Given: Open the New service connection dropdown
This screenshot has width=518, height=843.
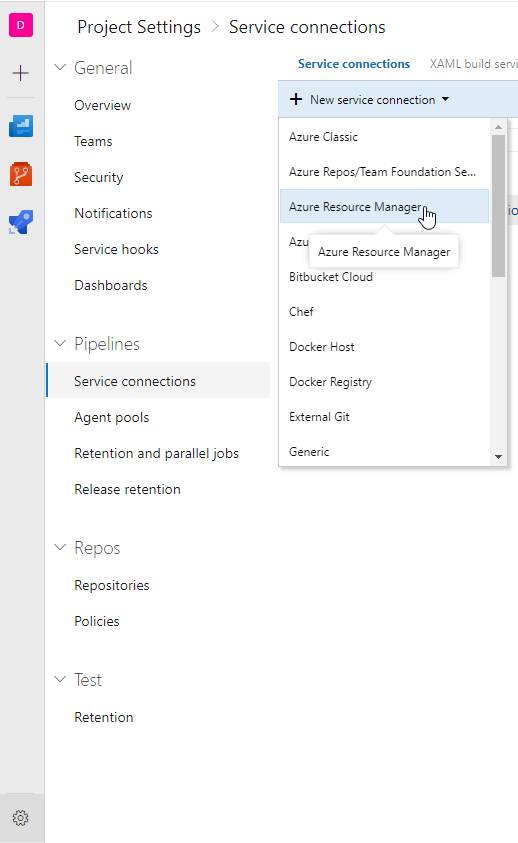Looking at the screenshot, I should tap(370, 99).
